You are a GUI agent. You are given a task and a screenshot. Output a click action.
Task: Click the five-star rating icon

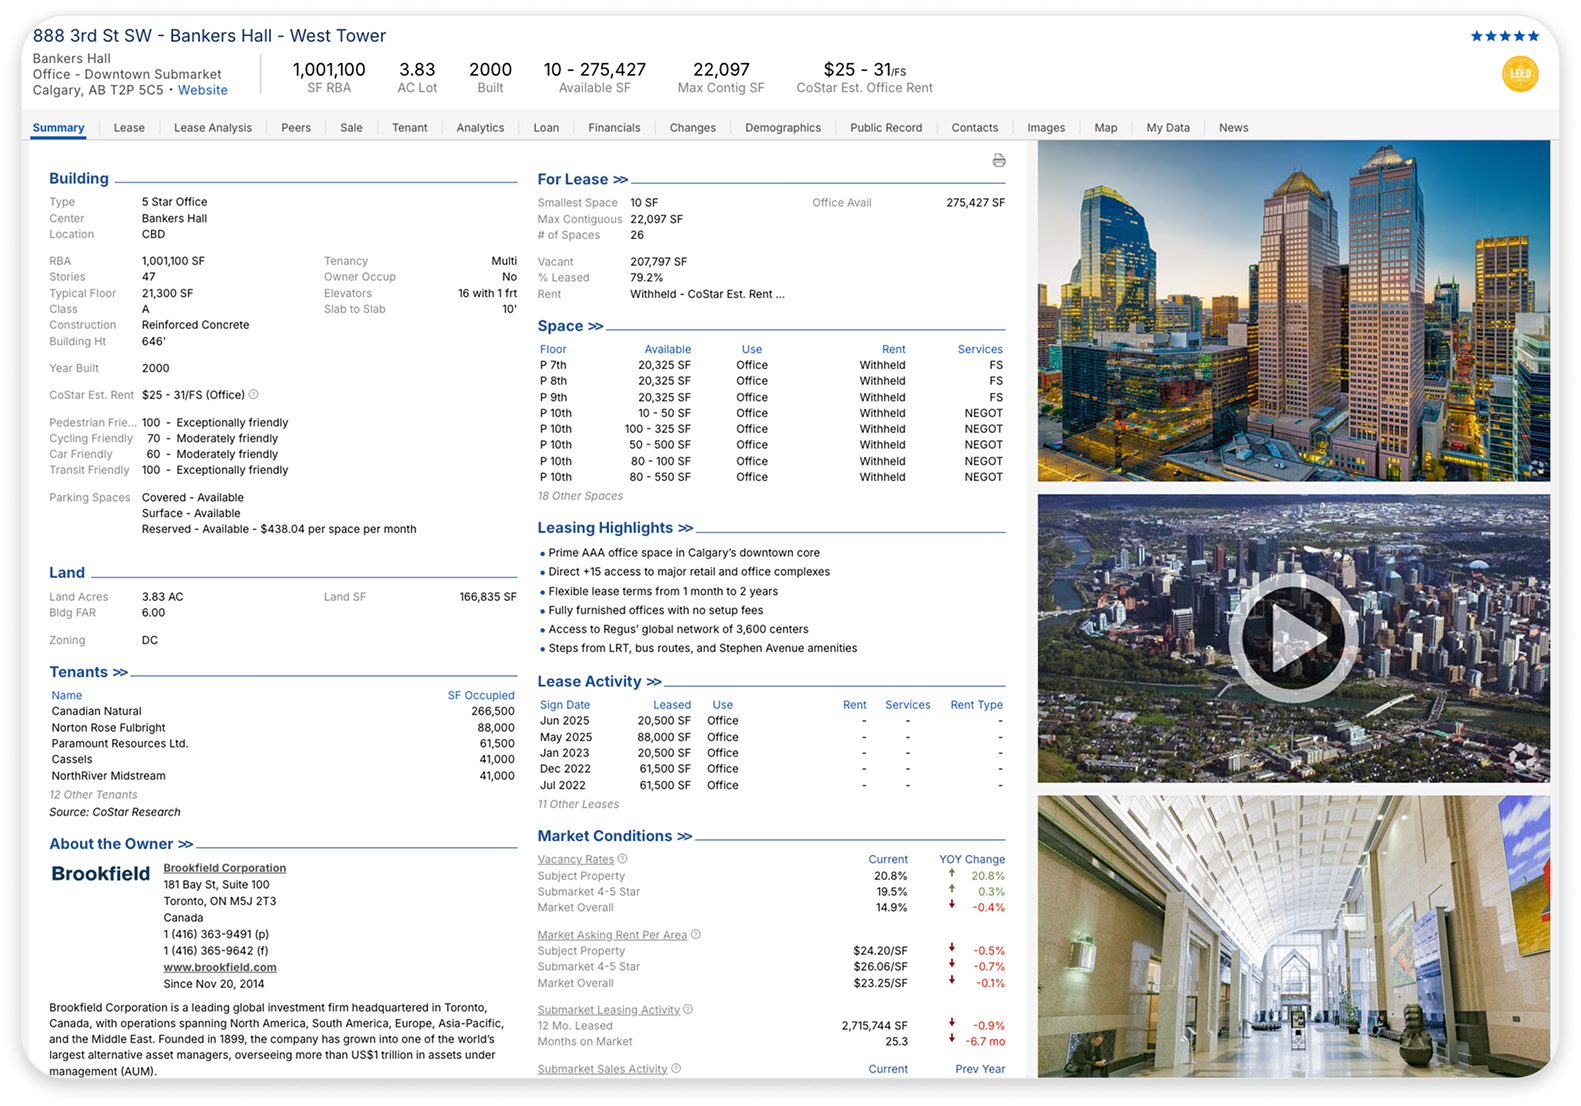click(x=1505, y=36)
